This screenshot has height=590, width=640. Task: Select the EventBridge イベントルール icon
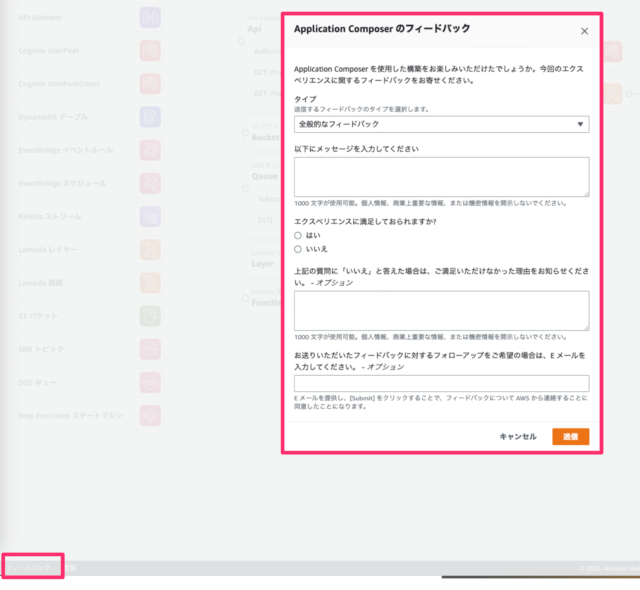150,150
